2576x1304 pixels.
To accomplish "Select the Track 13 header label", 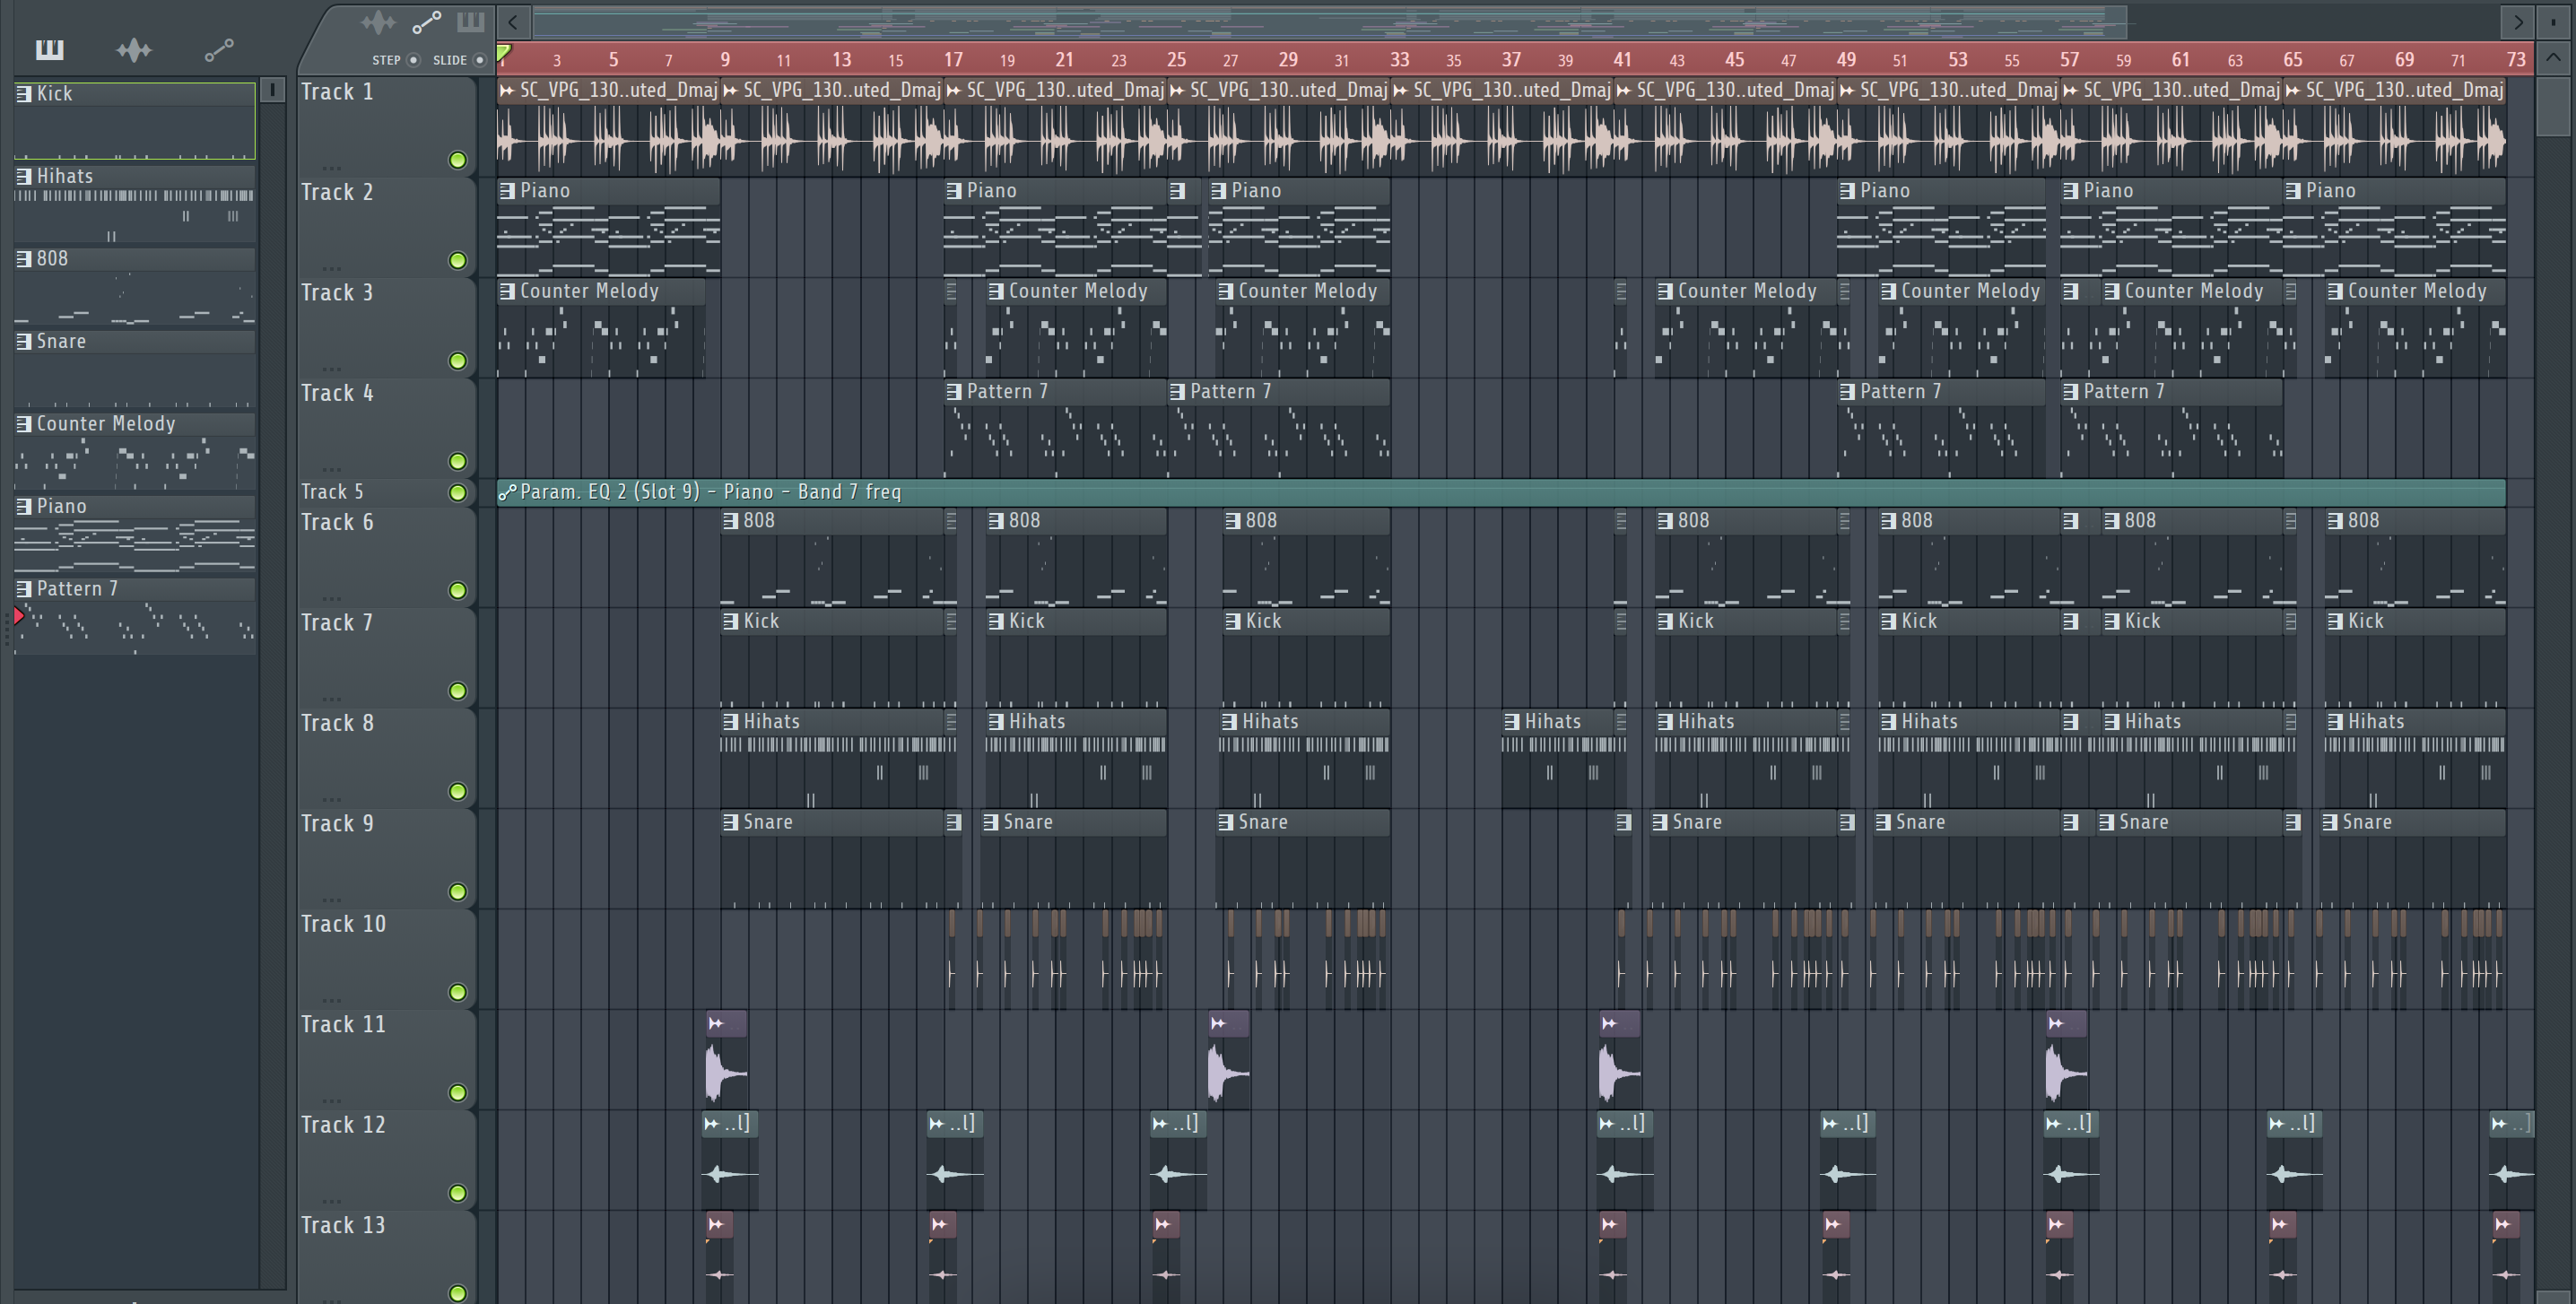I will pyautogui.click(x=343, y=1225).
